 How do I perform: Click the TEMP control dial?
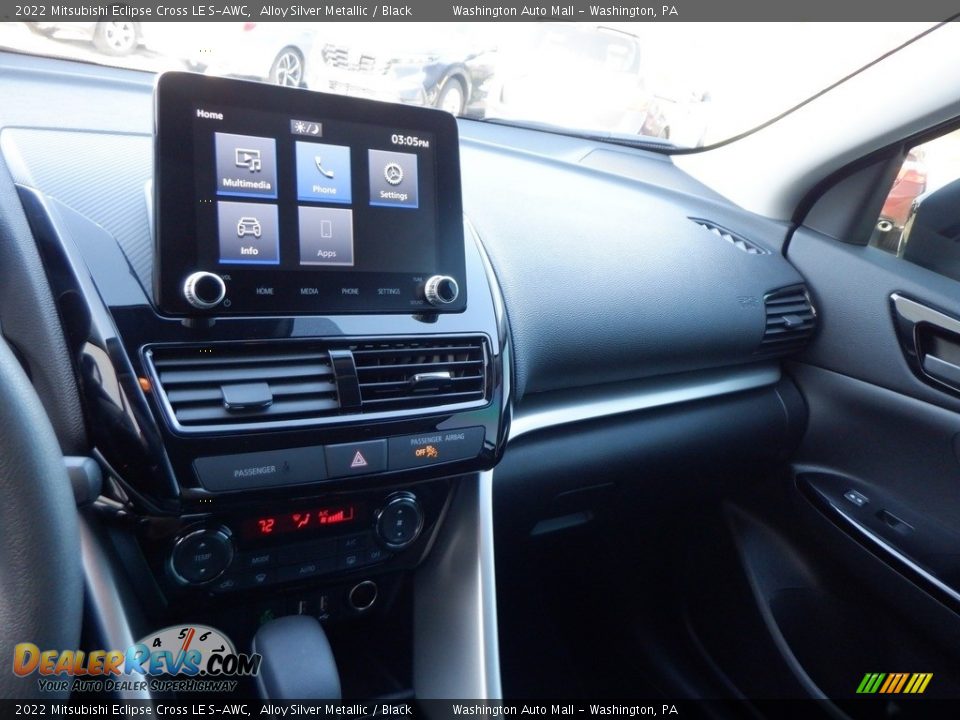coord(202,556)
